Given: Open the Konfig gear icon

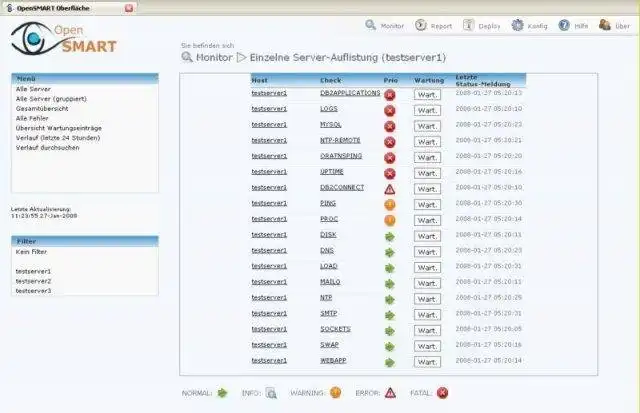Looking at the screenshot, I should tap(518, 25).
